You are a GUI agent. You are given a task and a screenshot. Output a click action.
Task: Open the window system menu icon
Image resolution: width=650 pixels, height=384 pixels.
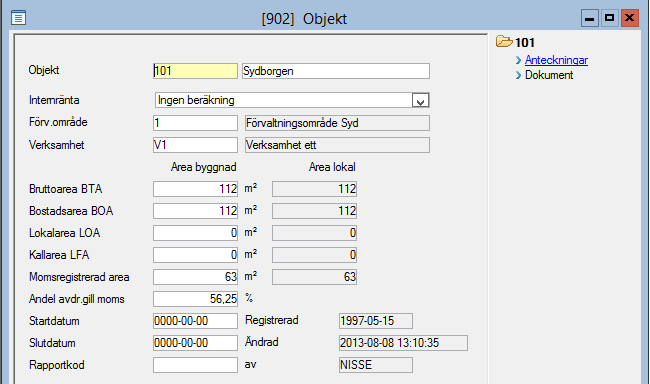[x=18, y=18]
